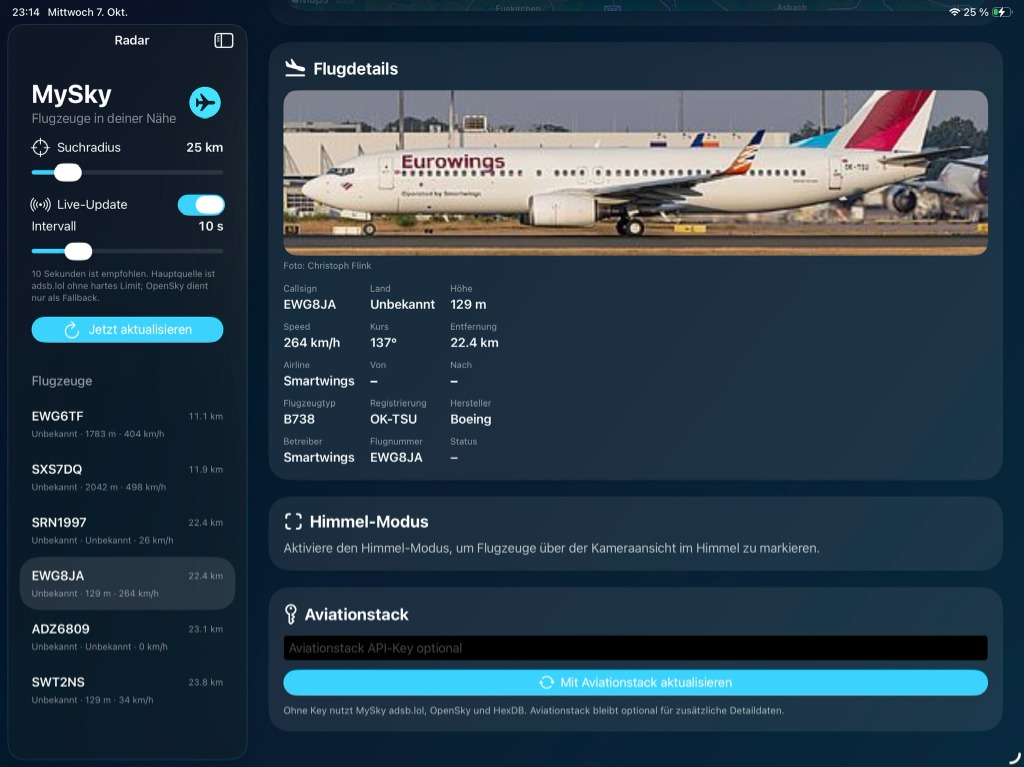
Task: Click the Flugdetails landing plane icon
Action: click(295, 68)
